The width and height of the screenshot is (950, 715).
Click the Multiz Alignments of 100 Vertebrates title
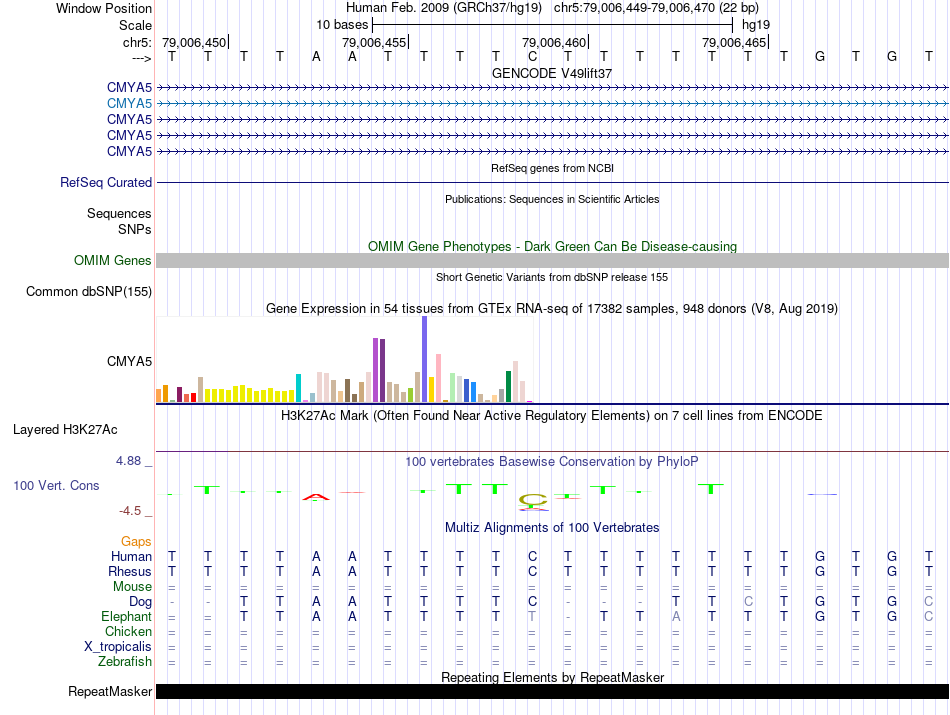coord(552,527)
